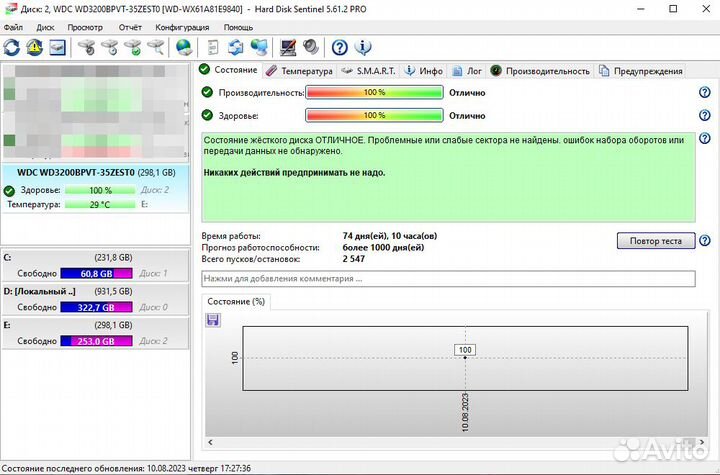Switch to the Инфо tab
The width and height of the screenshot is (720, 475).
coord(424,71)
